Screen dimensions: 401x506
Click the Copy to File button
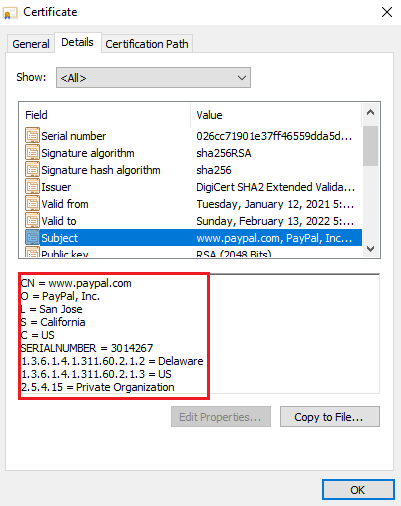(330, 417)
